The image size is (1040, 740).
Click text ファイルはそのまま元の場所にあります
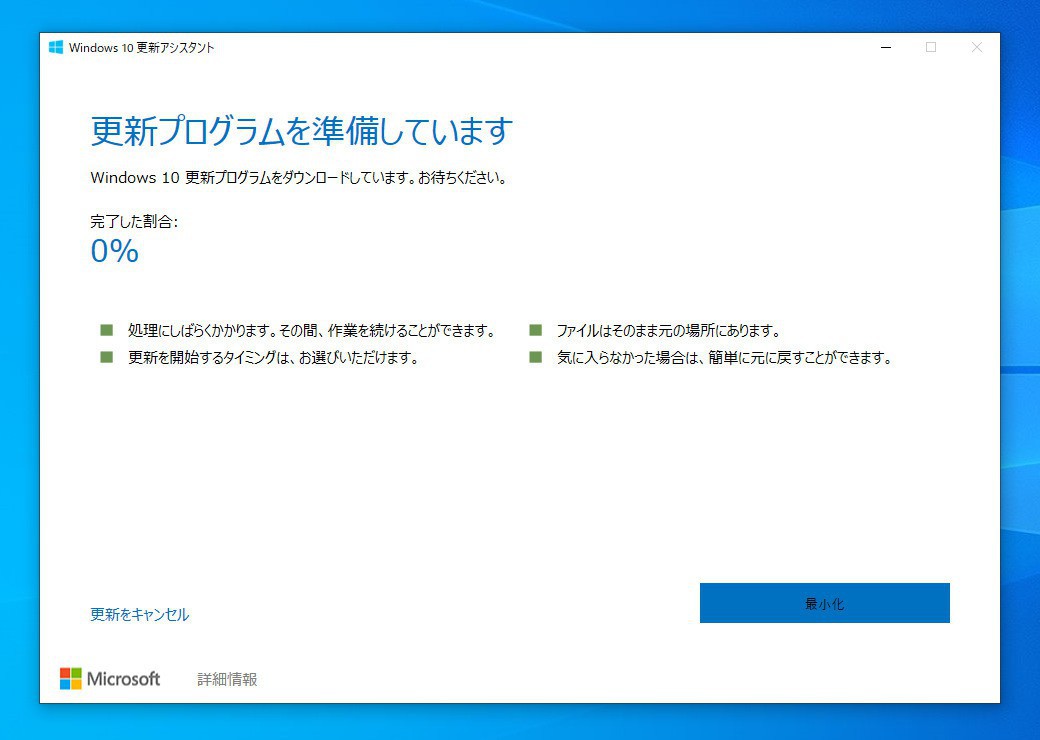coord(668,330)
